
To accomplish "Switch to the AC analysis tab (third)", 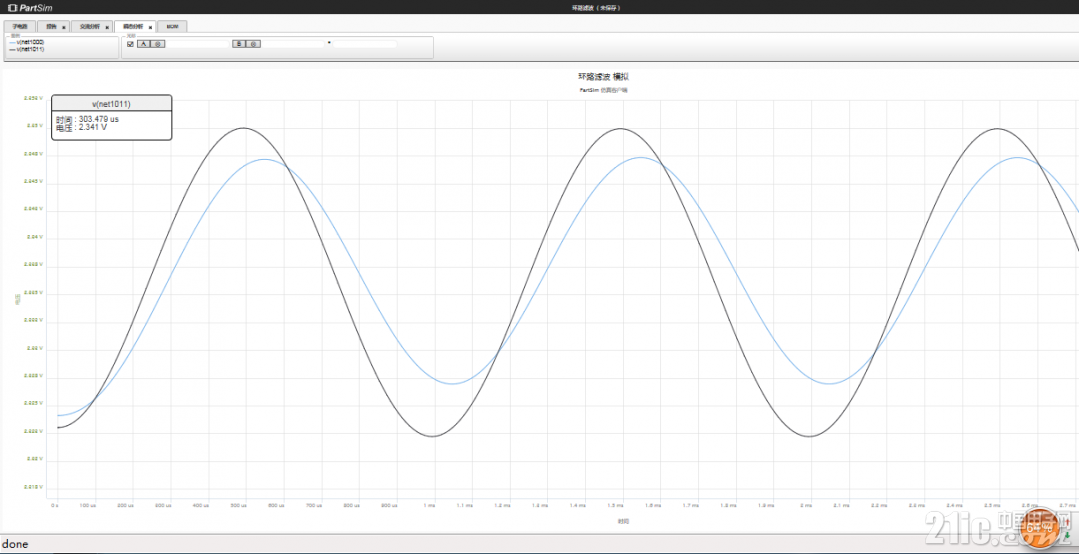I will pyautogui.click(x=92, y=26).
